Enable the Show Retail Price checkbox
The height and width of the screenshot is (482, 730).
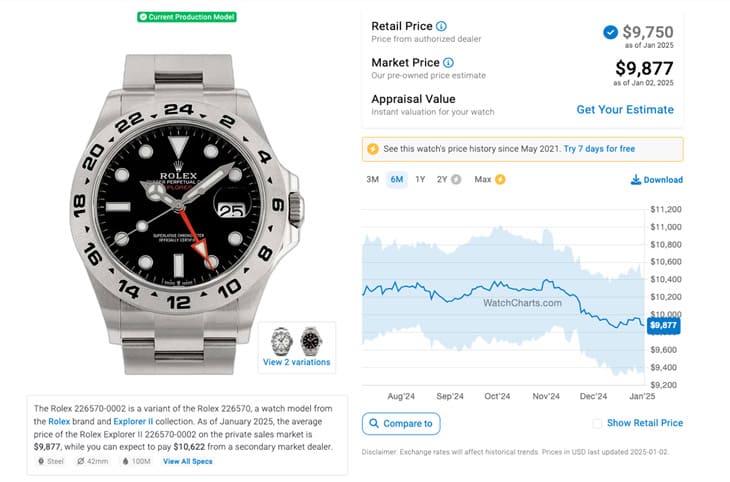point(597,423)
